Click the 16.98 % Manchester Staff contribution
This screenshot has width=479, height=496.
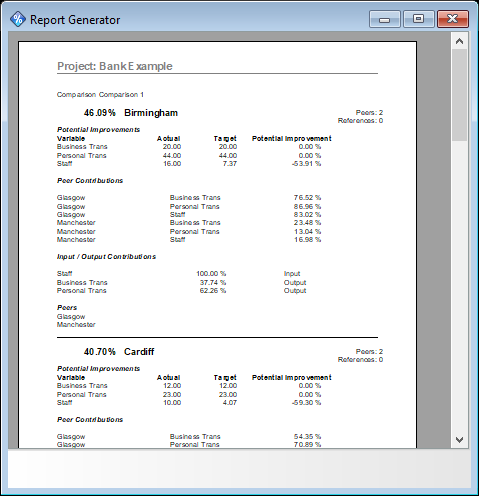click(x=307, y=240)
